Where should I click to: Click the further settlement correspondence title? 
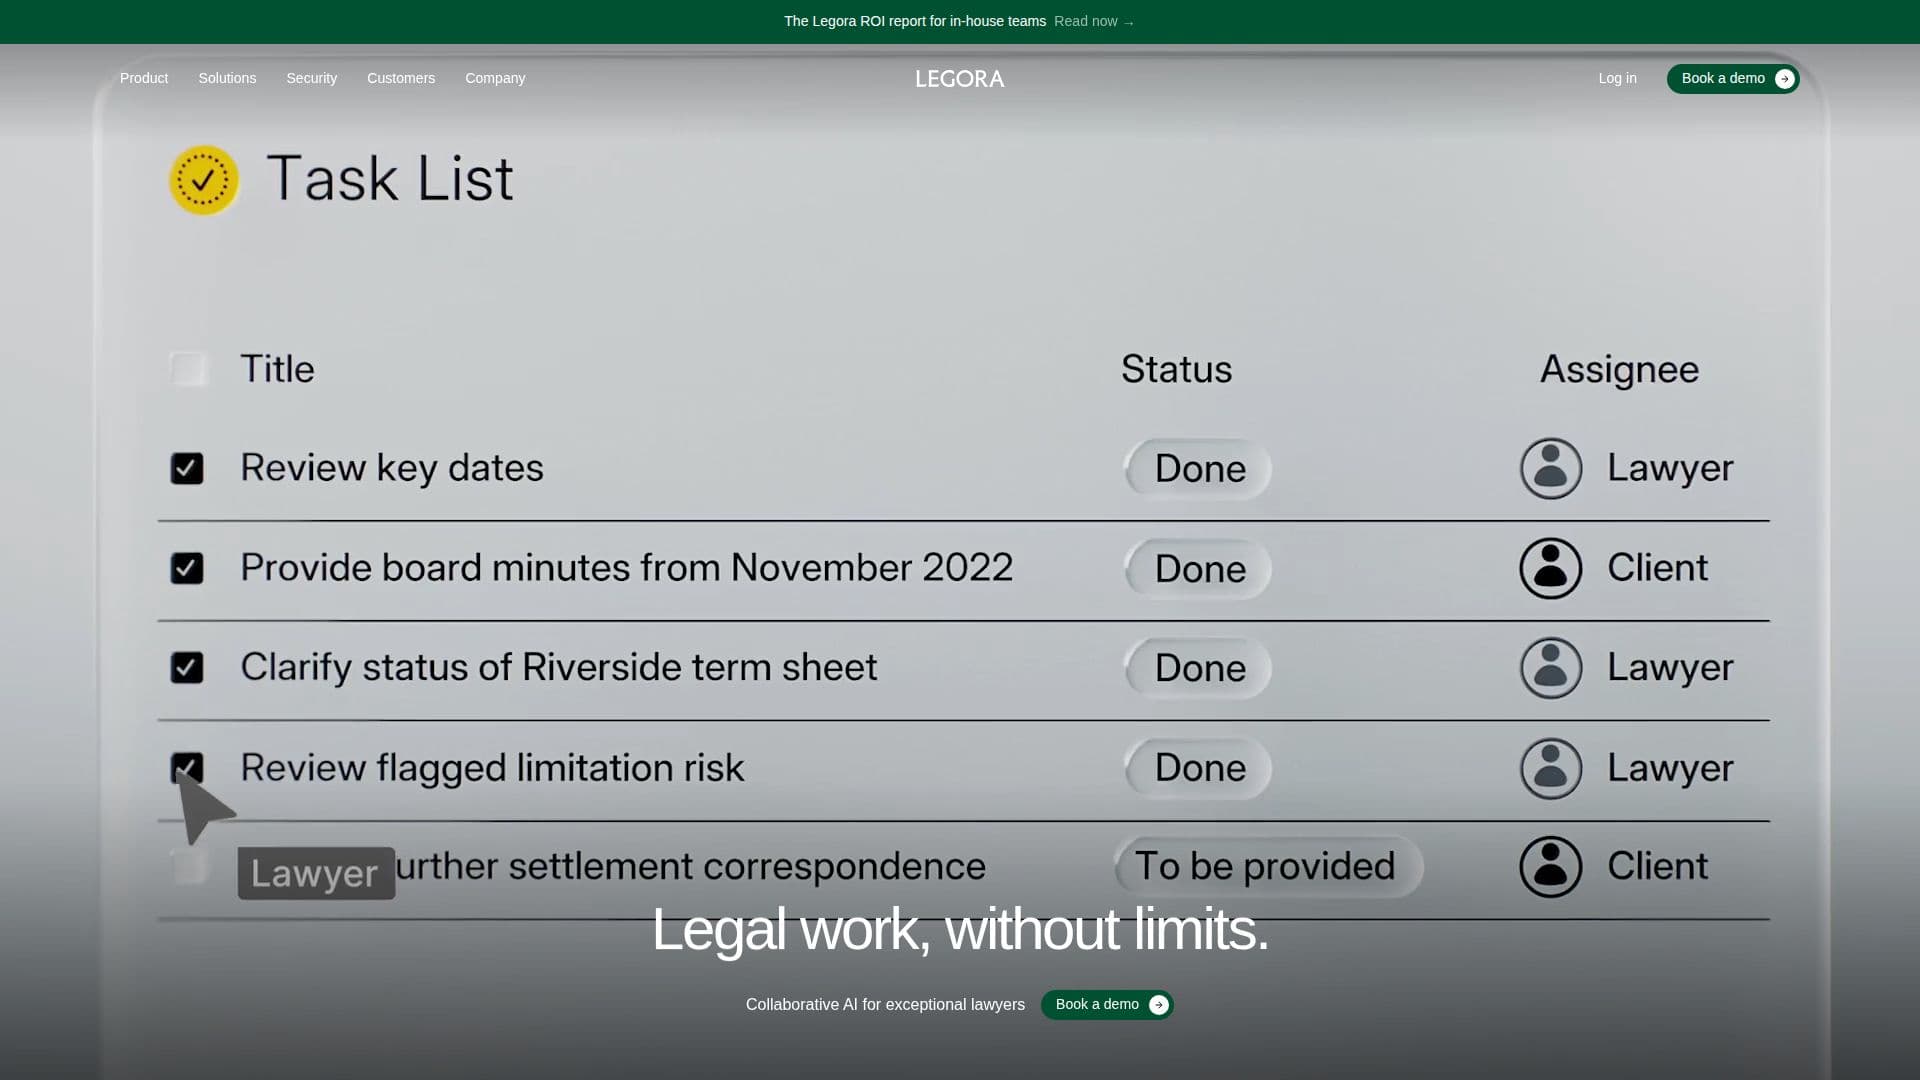pos(690,866)
